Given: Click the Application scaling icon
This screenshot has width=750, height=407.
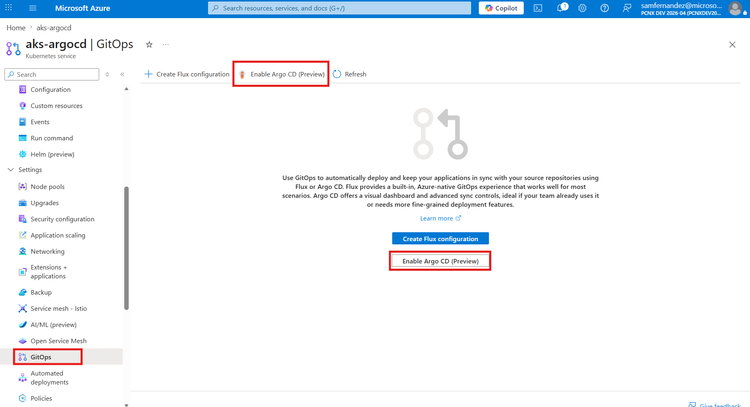Looking at the screenshot, I should click(22, 235).
